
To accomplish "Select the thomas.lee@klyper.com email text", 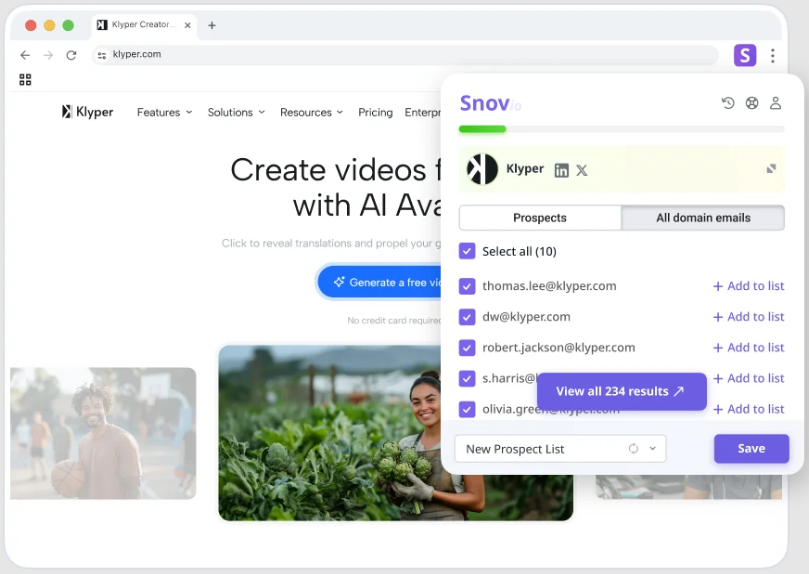I will pos(549,286).
